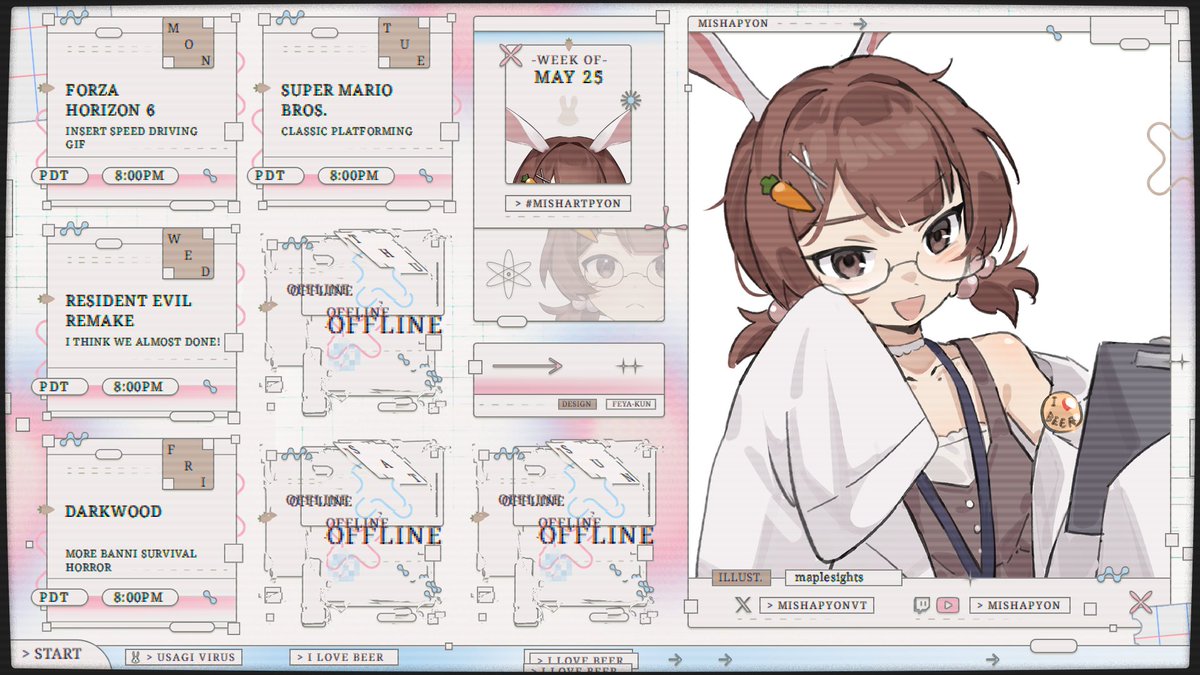Click text 'I THINK WE ALMOST DONE!'
Image resolution: width=1200 pixels, height=675 pixels.
point(143,342)
